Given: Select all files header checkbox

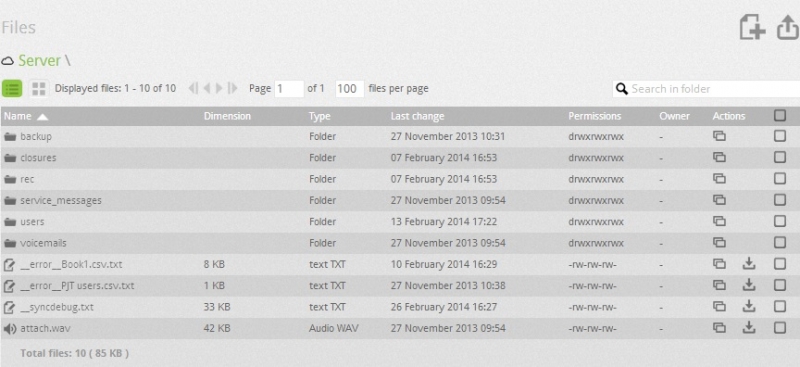Looking at the screenshot, I should (x=780, y=115).
